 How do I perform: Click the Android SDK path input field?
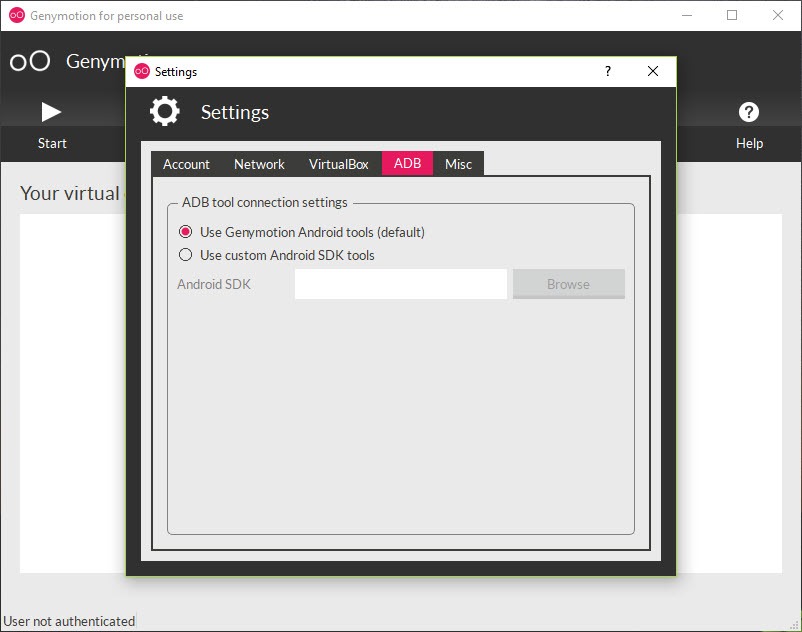400,284
